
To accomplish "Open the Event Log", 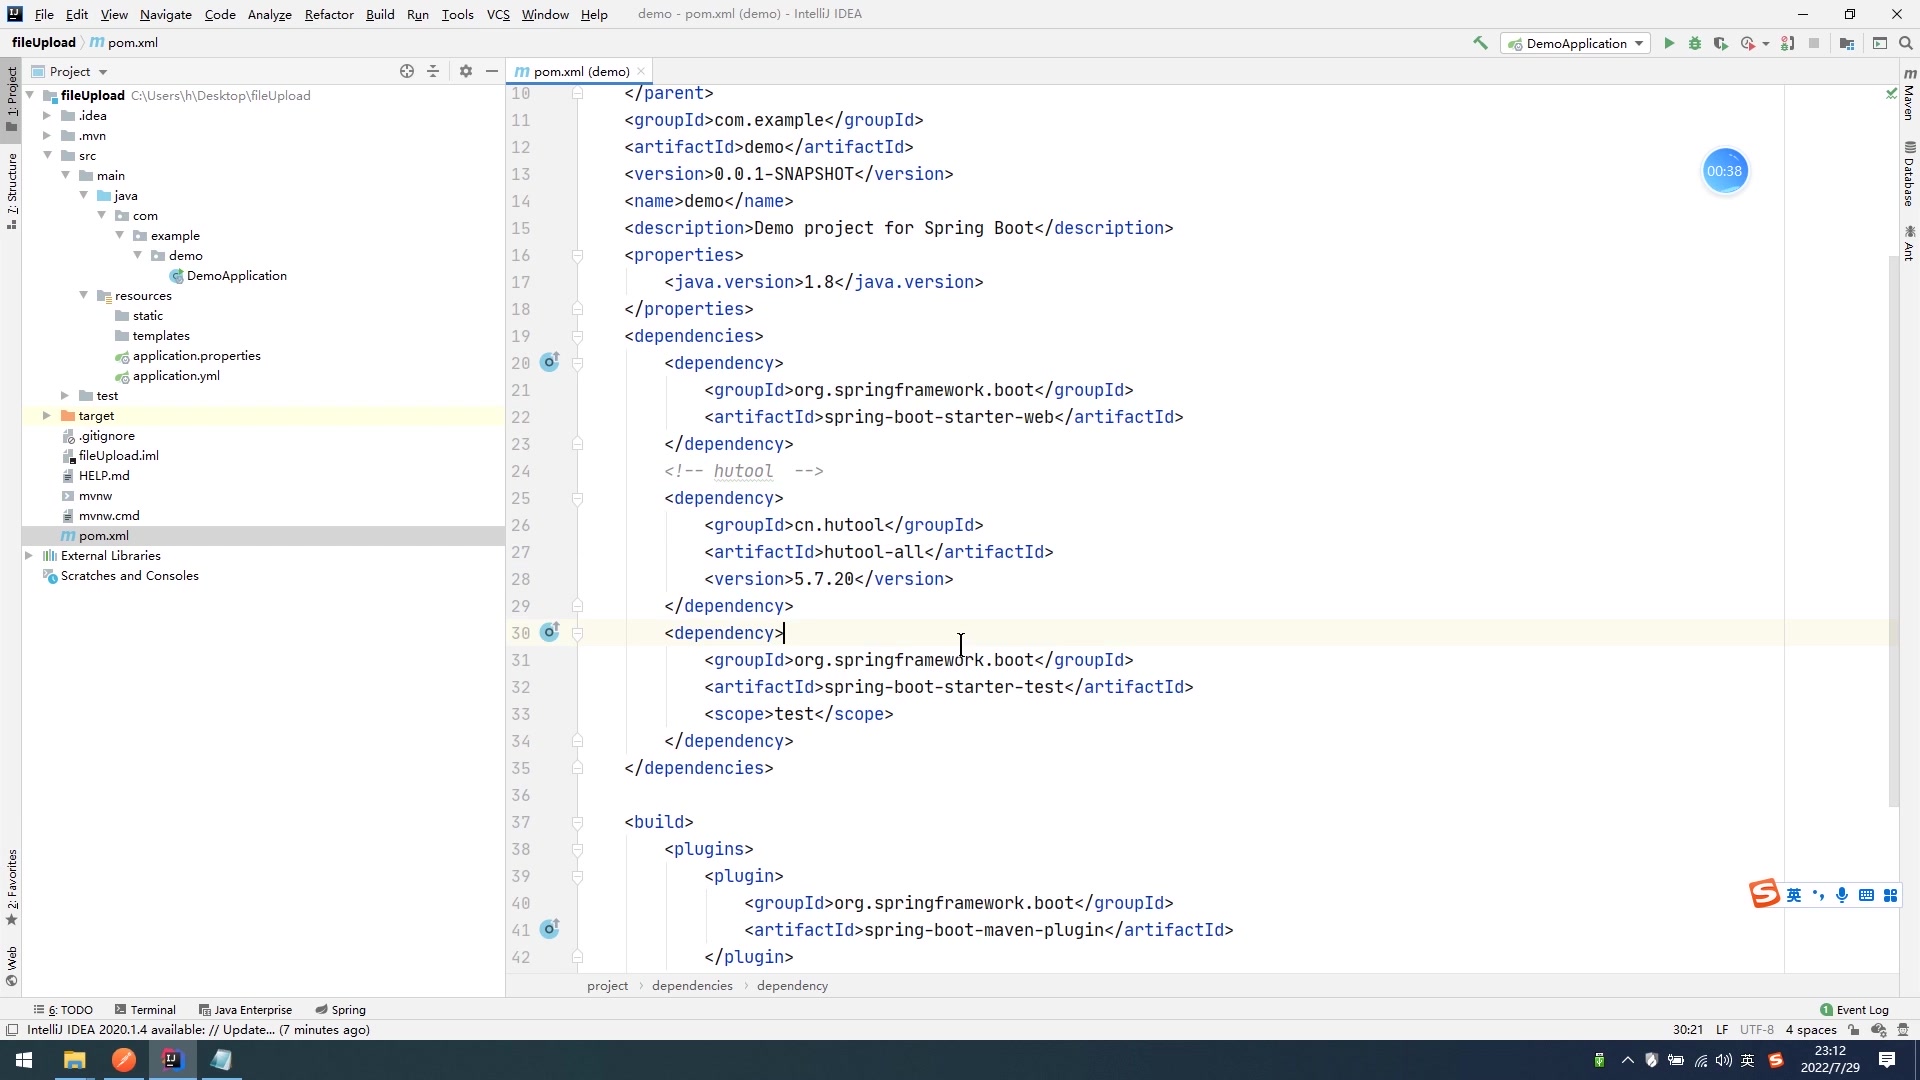I will pyautogui.click(x=1854, y=1009).
